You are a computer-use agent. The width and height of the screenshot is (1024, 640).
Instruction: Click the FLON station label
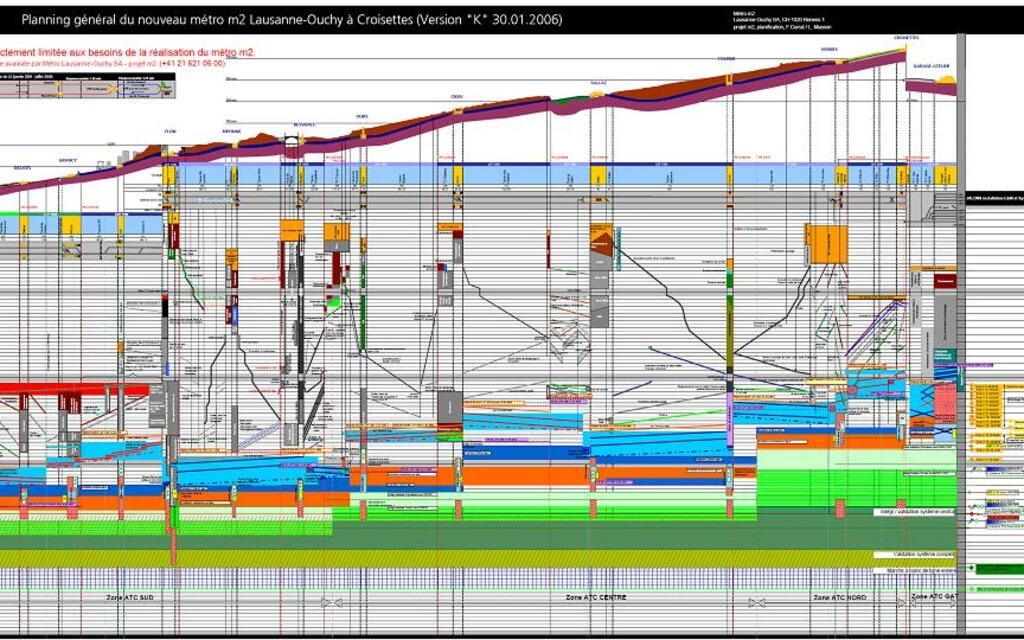pyautogui.click(x=169, y=131)
